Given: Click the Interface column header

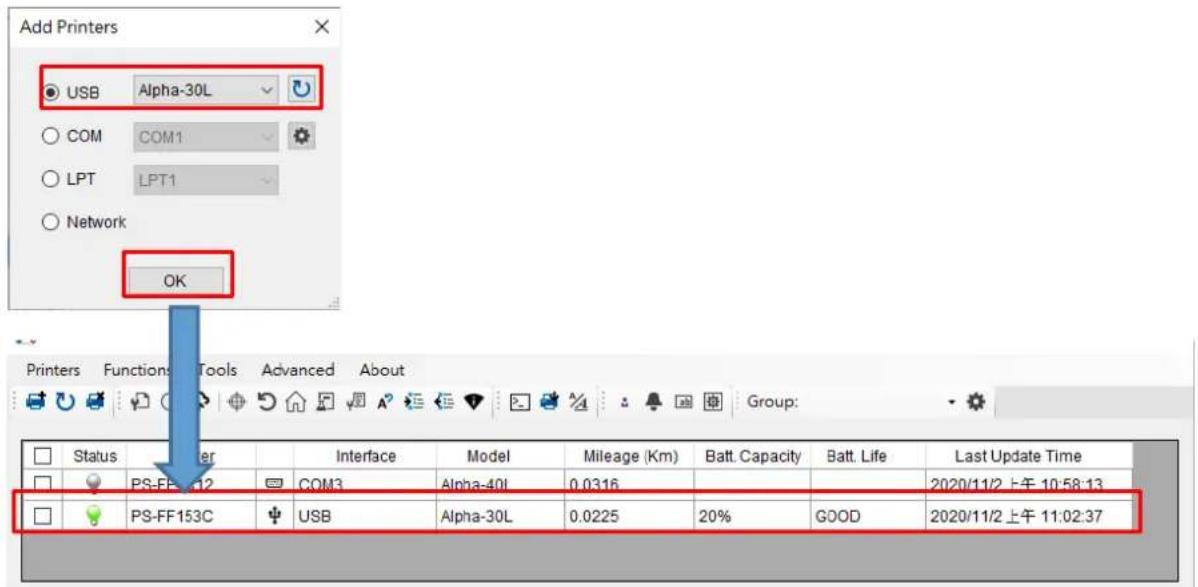Looking at the screenshot, I should [366, 456].
